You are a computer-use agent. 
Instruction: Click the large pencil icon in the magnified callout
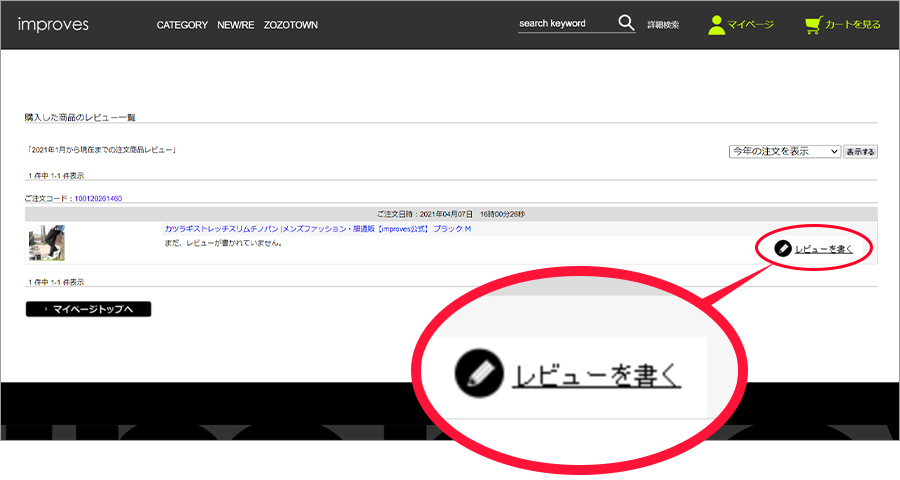click(477, 375)
